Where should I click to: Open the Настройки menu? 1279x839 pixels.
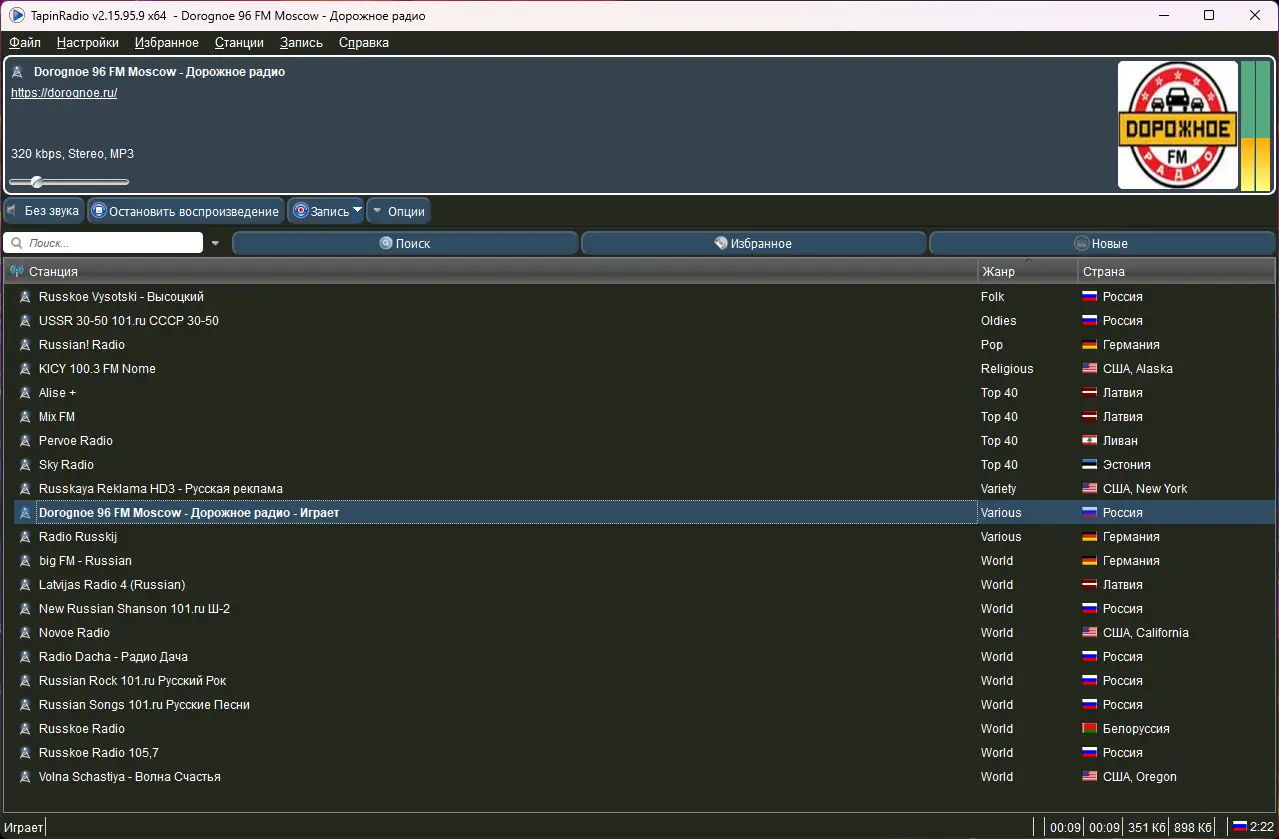click(88, 43)
